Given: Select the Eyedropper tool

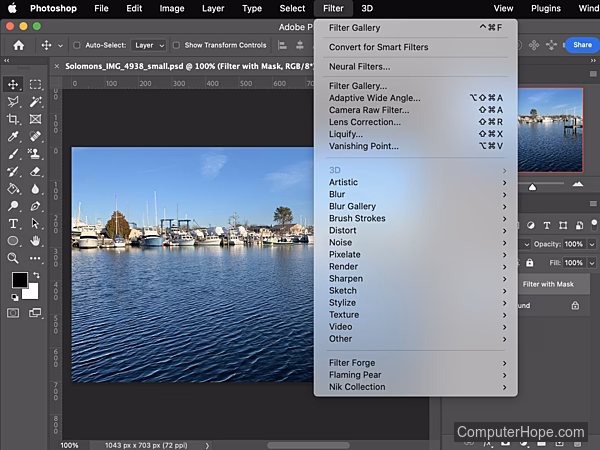Looking at the screenshot, I should pos(13,137).
